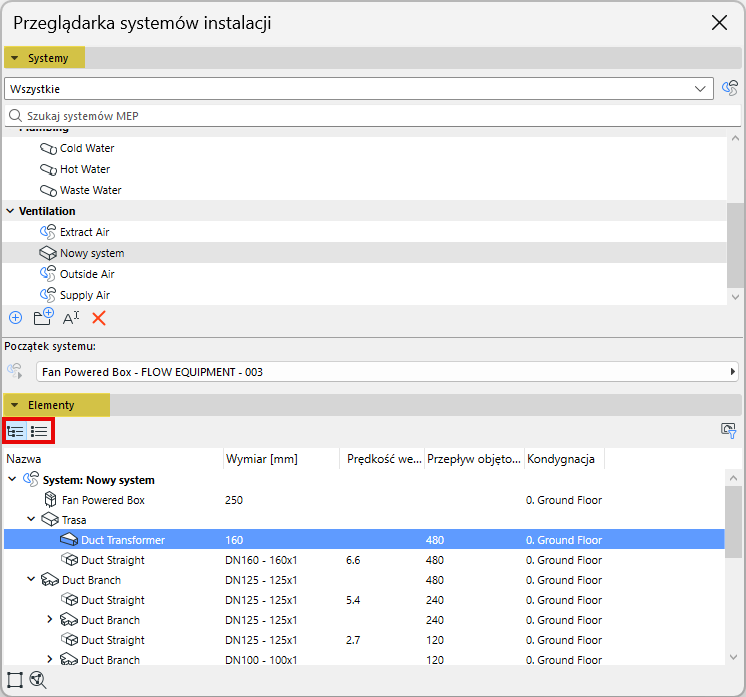Click the Szukaj systemów MEP search field

365,116
